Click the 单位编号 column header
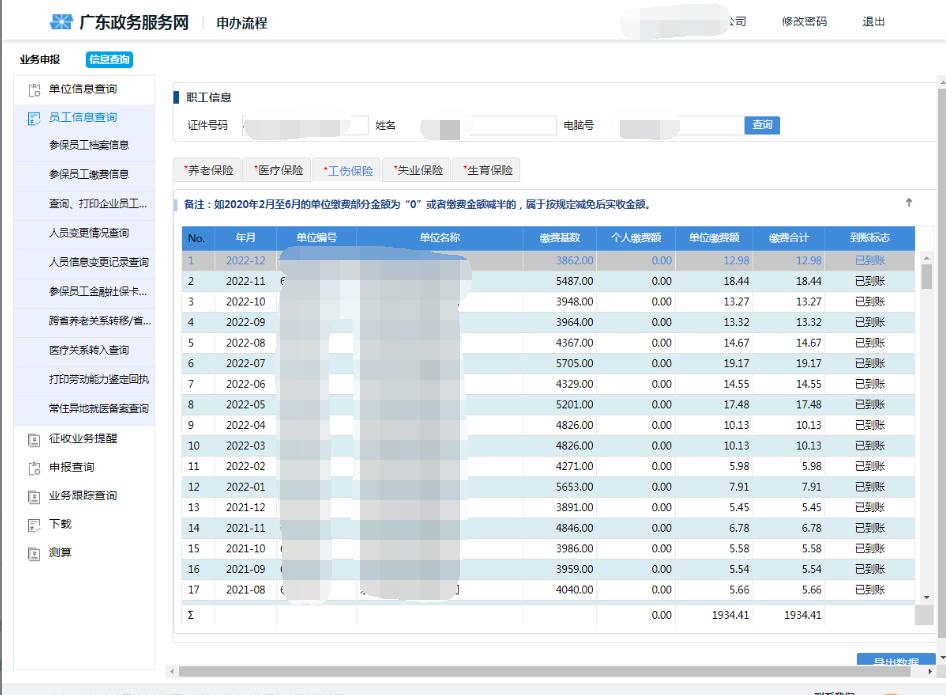Viewport: 946px width, 695px height. click(x=316, y=238)
